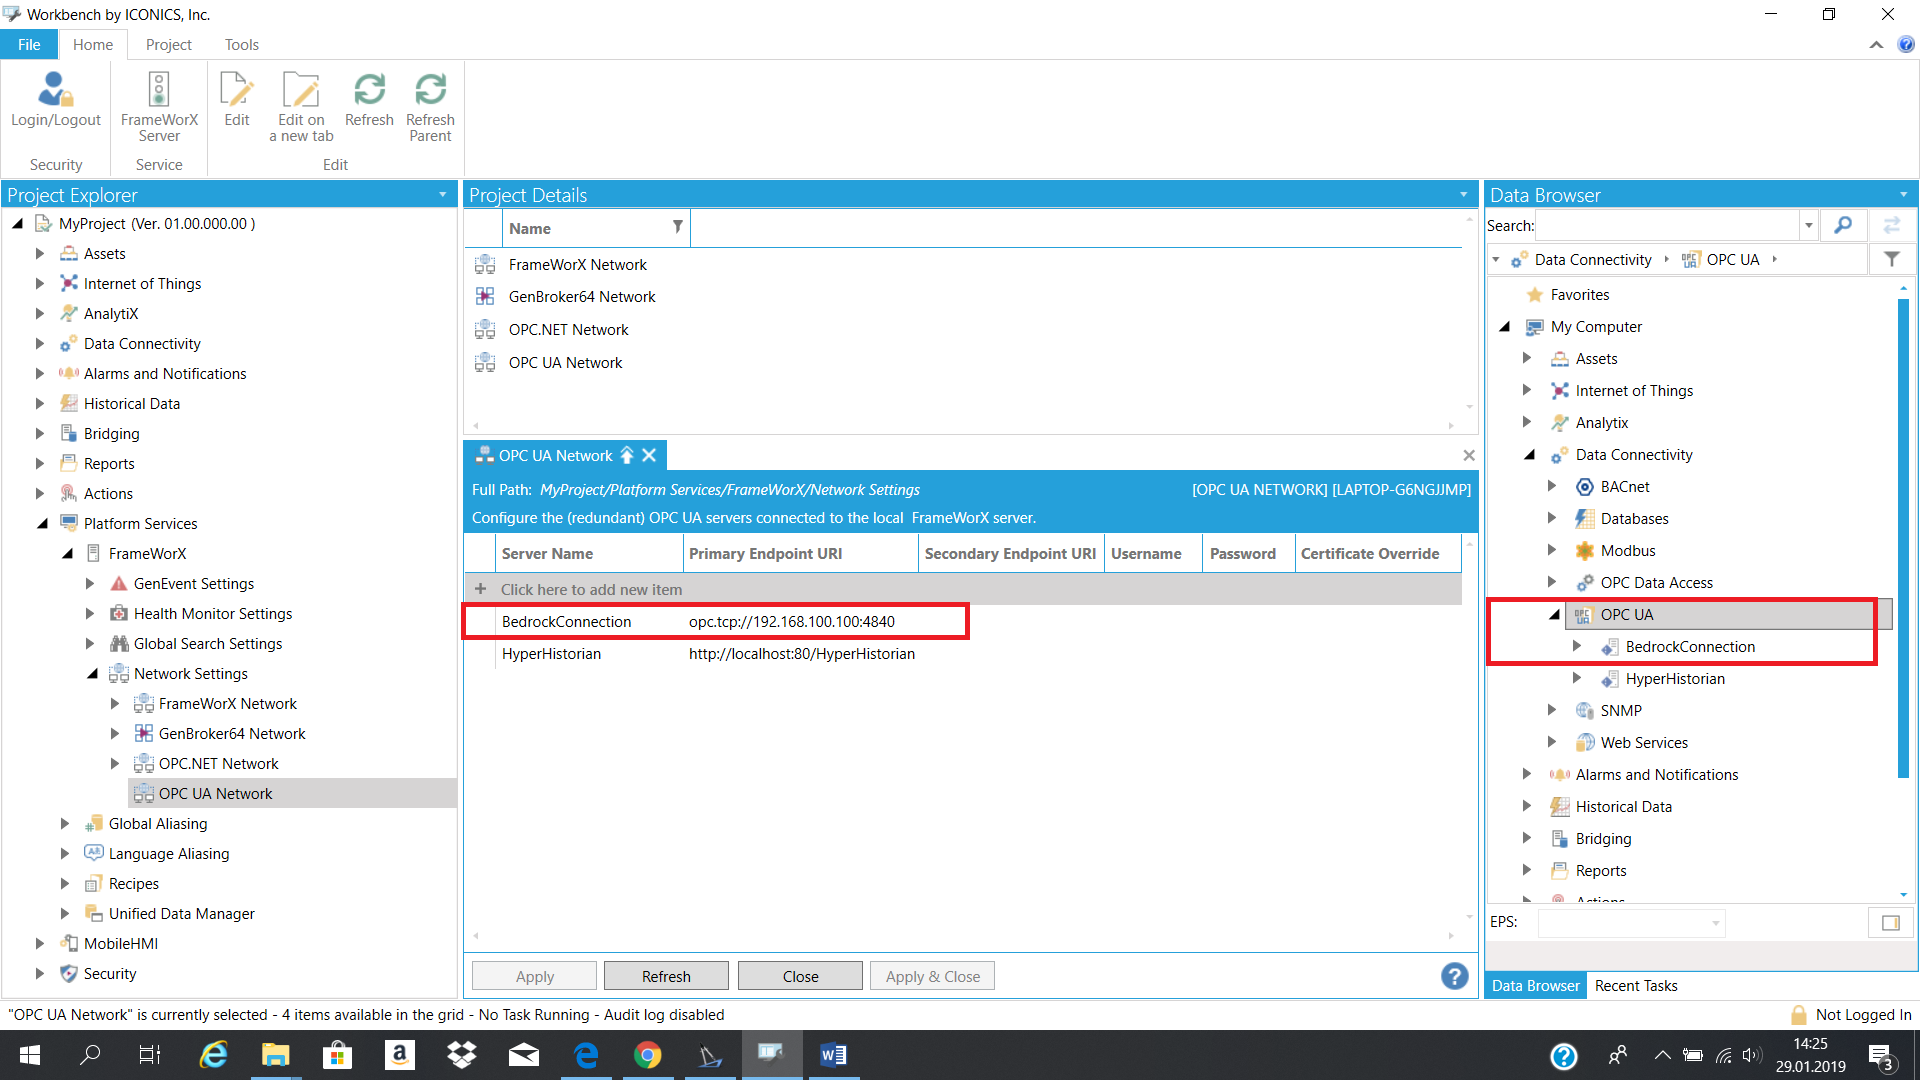Open the Workbench help icon in ribbon corner
Screen dimensions: 1920x1080
[x=1906, y=44]
